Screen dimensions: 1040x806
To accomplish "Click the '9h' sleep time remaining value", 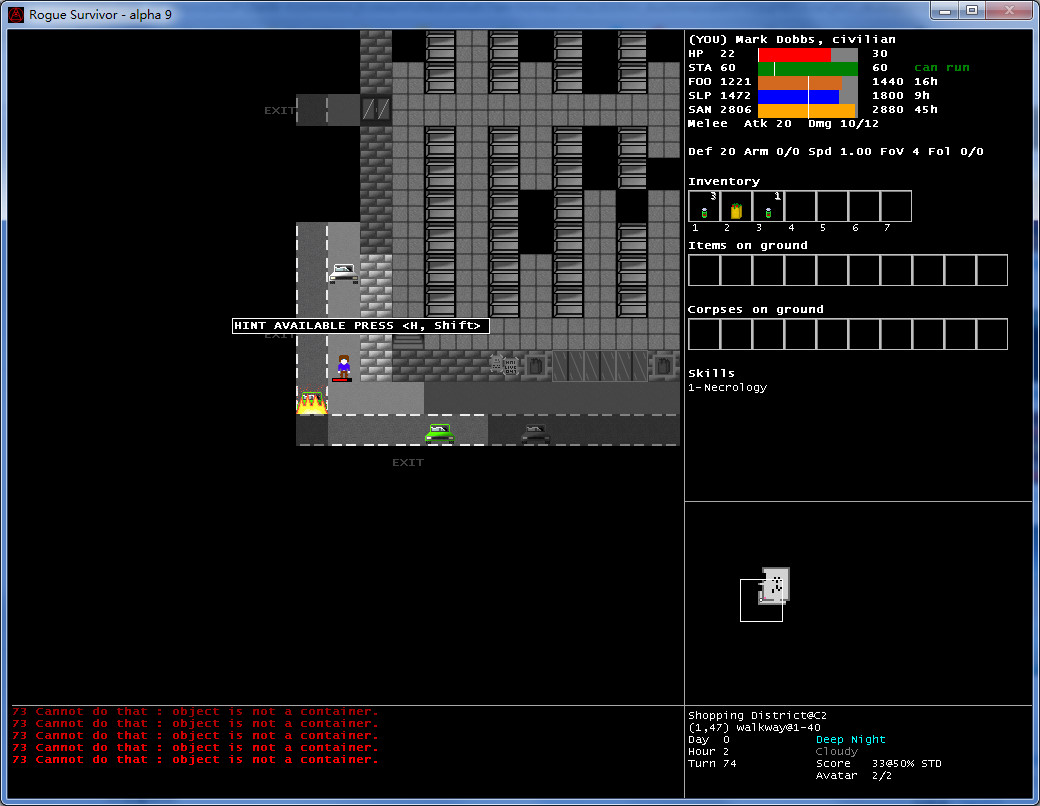I will click(x=922, y=96).
